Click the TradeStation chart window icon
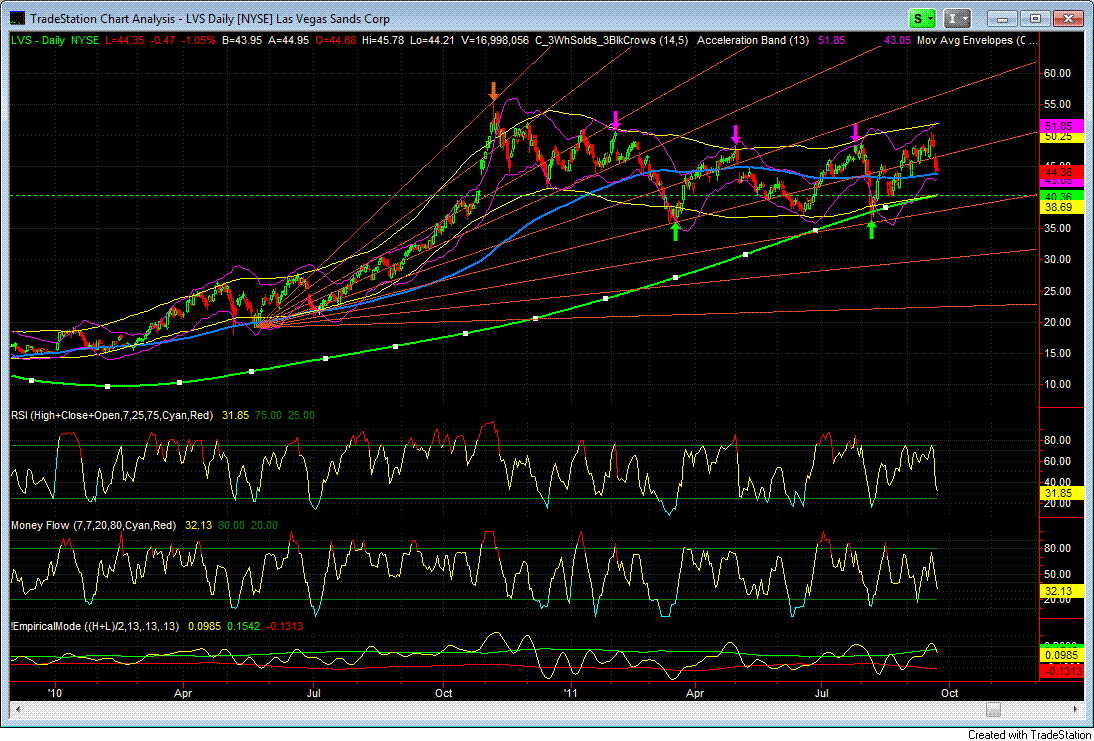Image resolution: width=1094 pixels, height=741 pixels. click(x=15, y=19)
